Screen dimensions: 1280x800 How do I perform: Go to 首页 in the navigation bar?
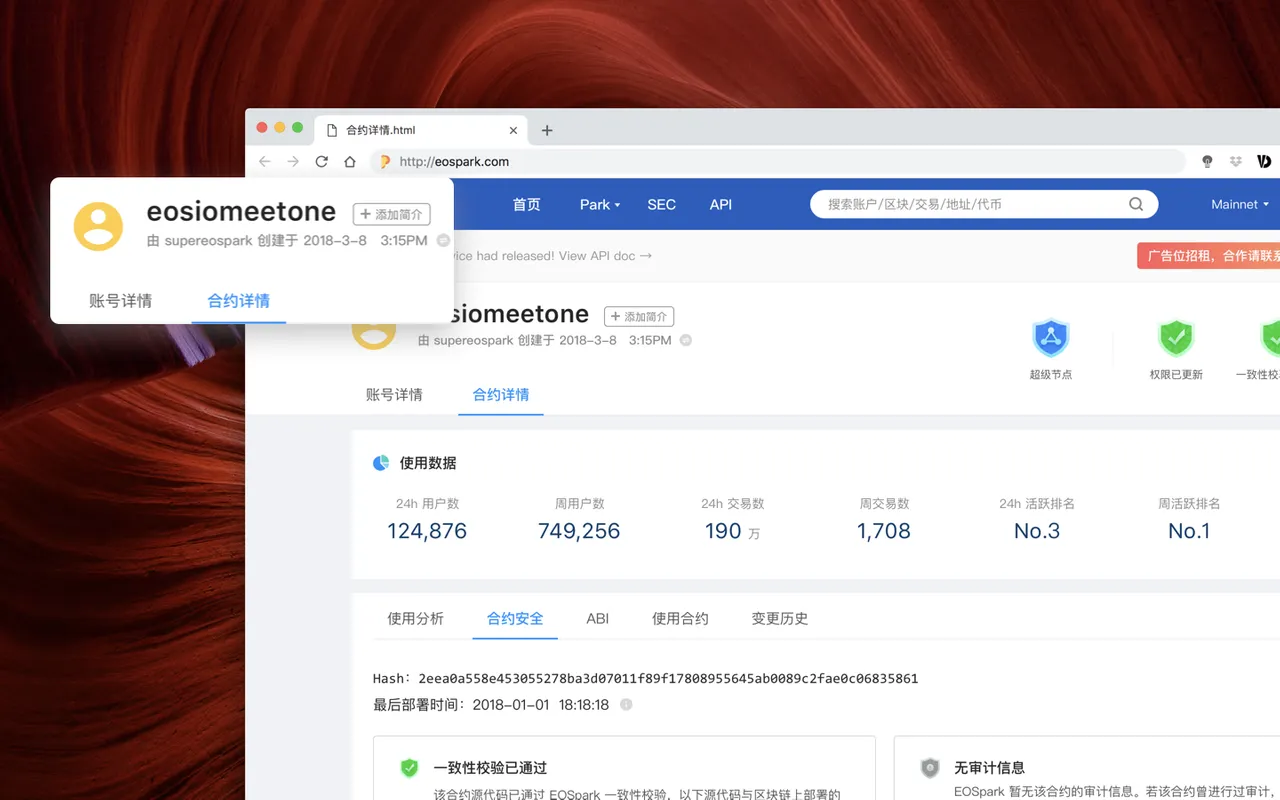point(527,204)
